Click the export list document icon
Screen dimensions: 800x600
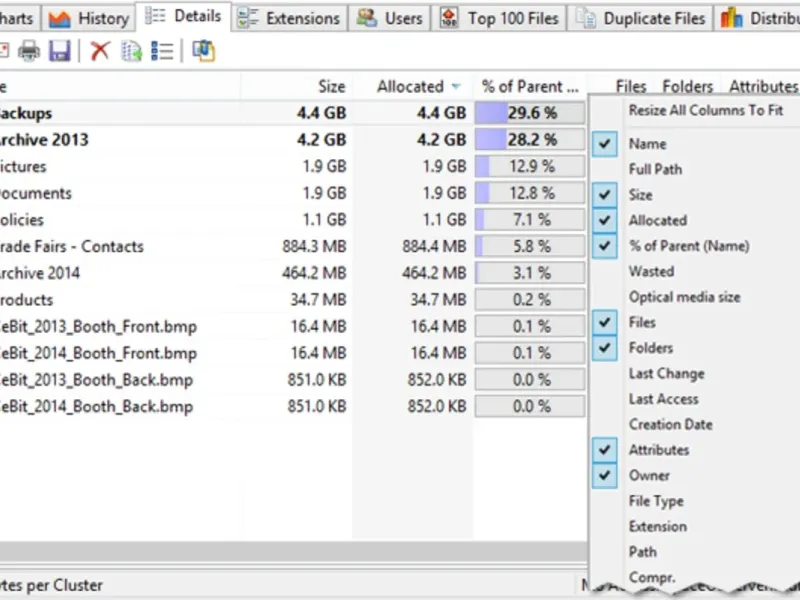[132, 51]
